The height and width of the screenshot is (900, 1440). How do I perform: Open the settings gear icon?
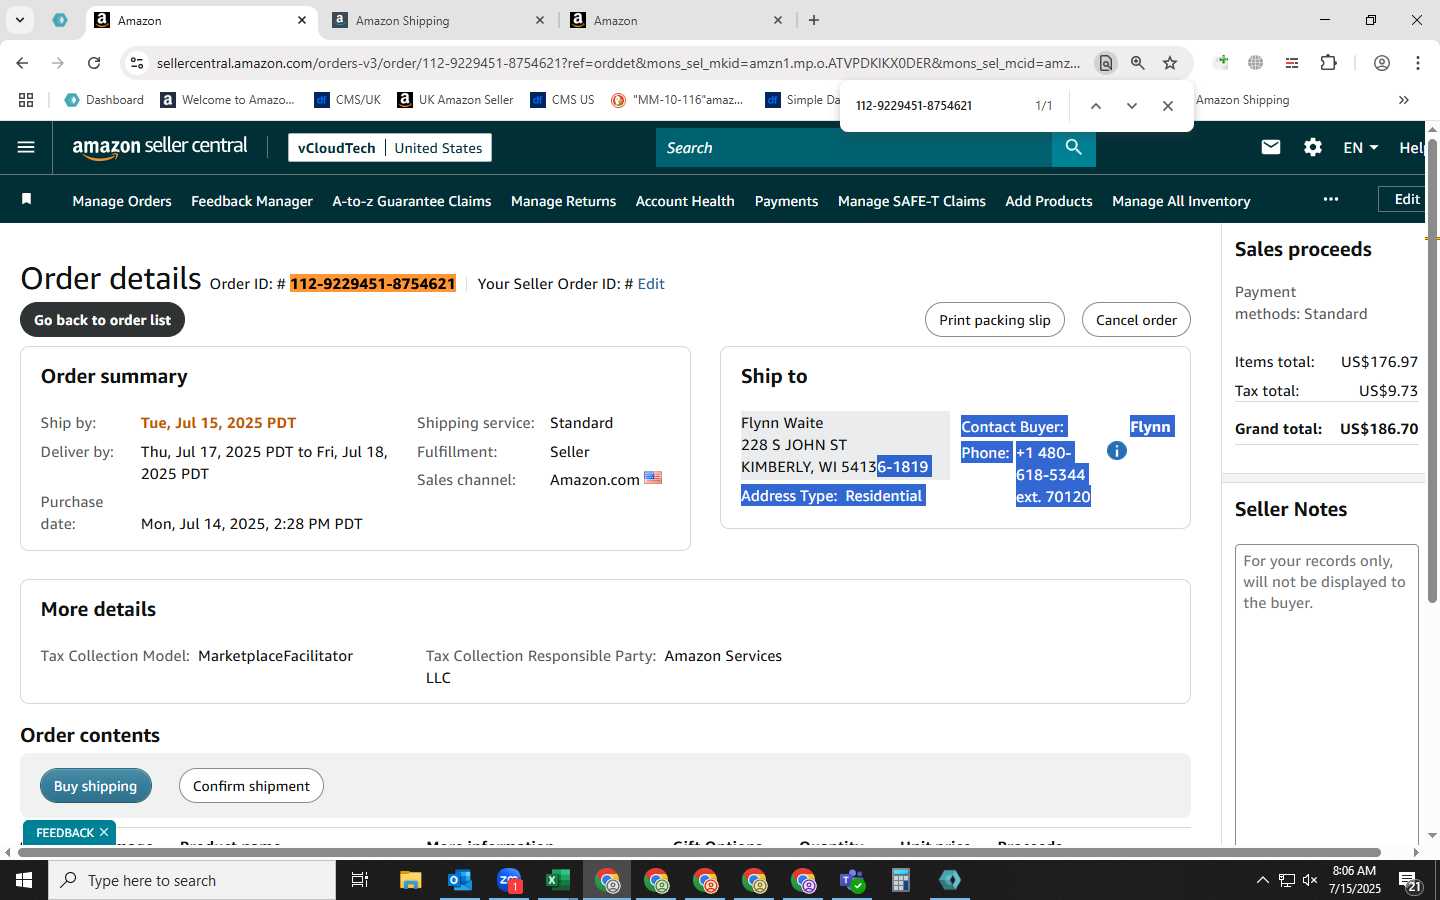click(1313, 147)
